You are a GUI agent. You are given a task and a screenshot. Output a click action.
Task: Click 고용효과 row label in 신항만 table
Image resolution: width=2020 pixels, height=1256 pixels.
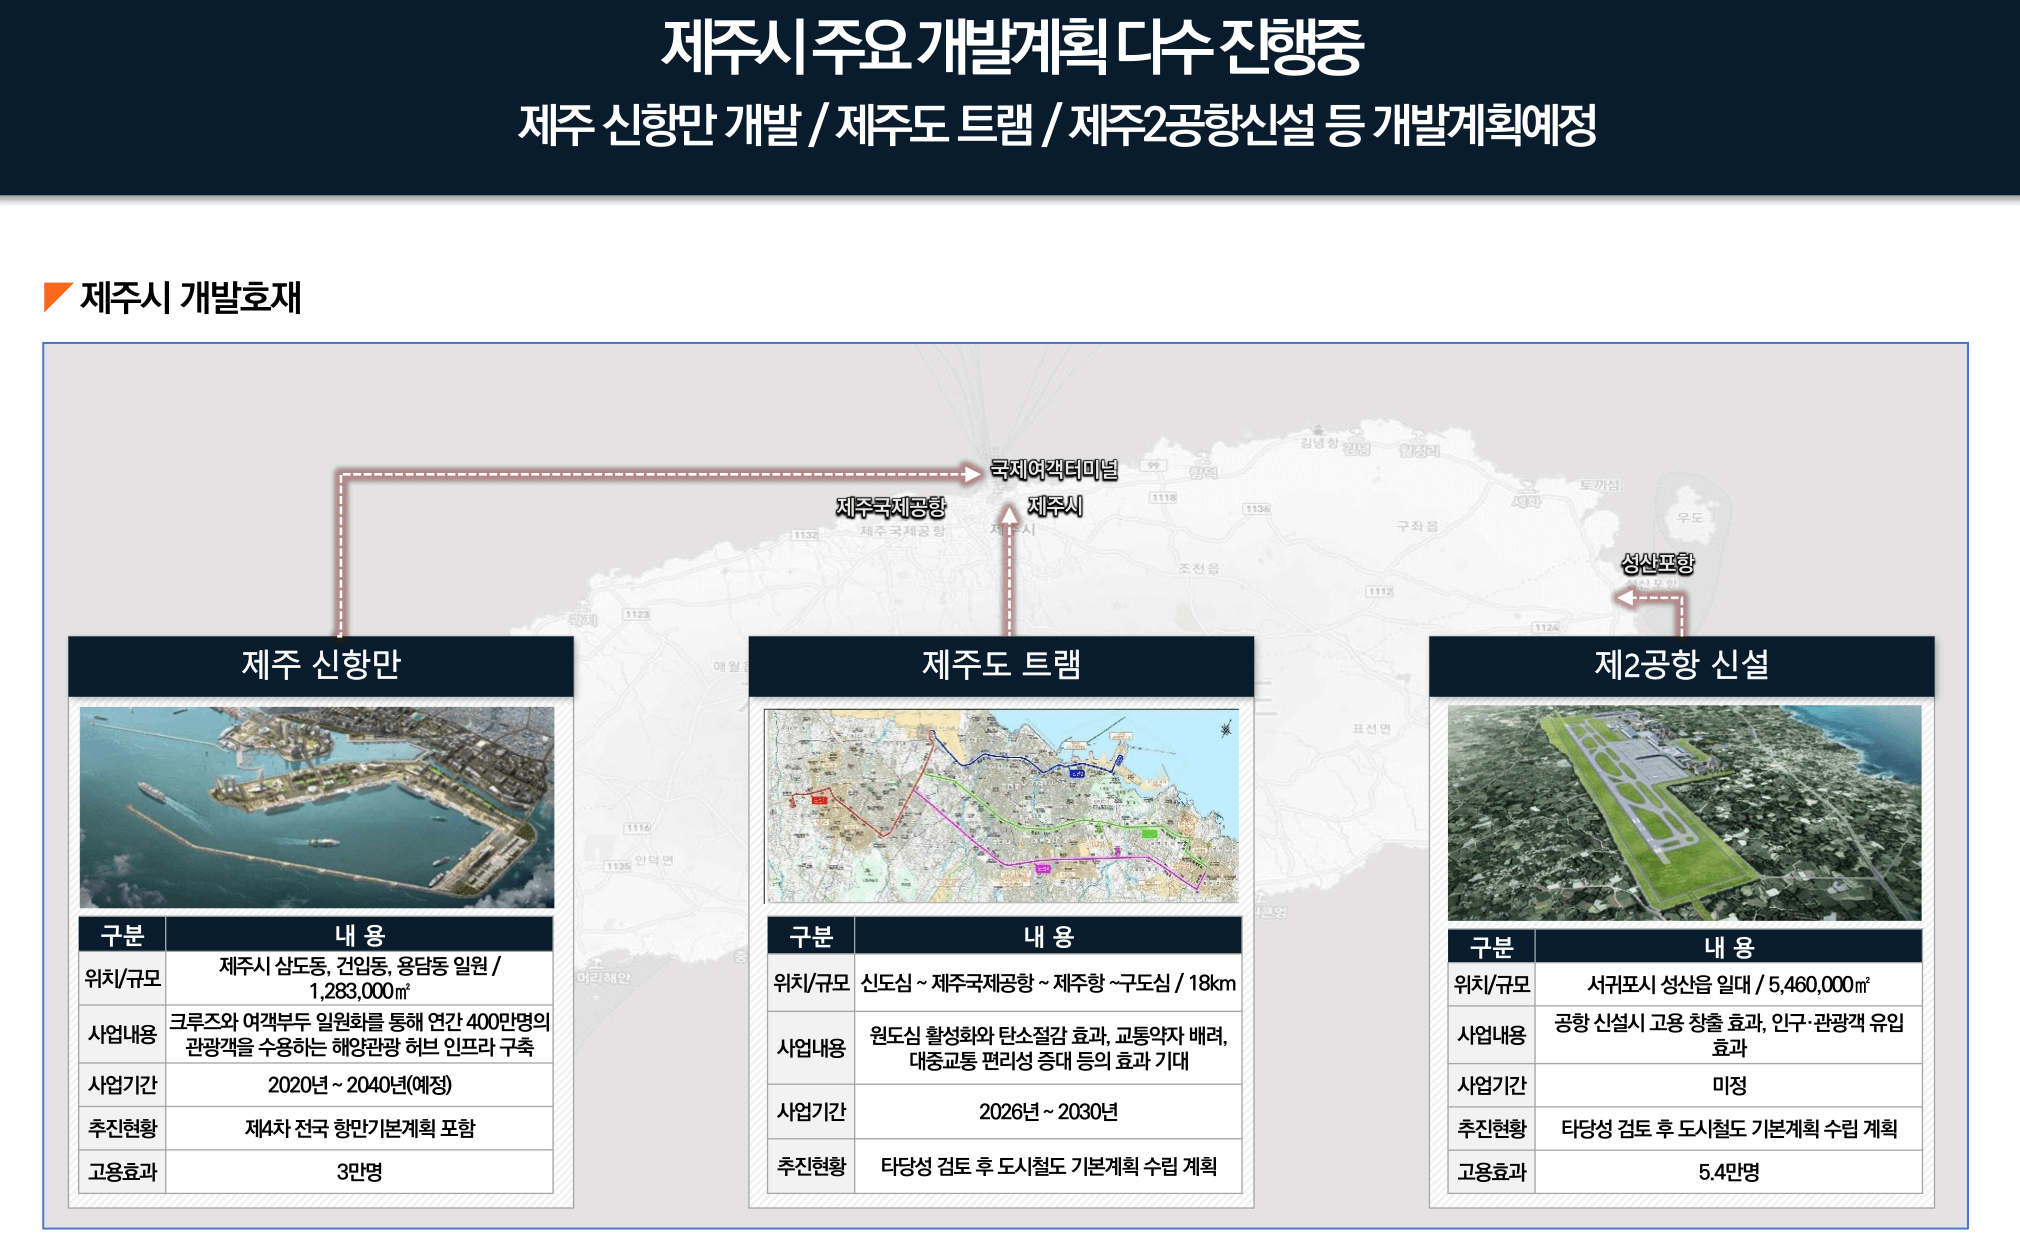pyautogui.click(x=122, y=1172)
